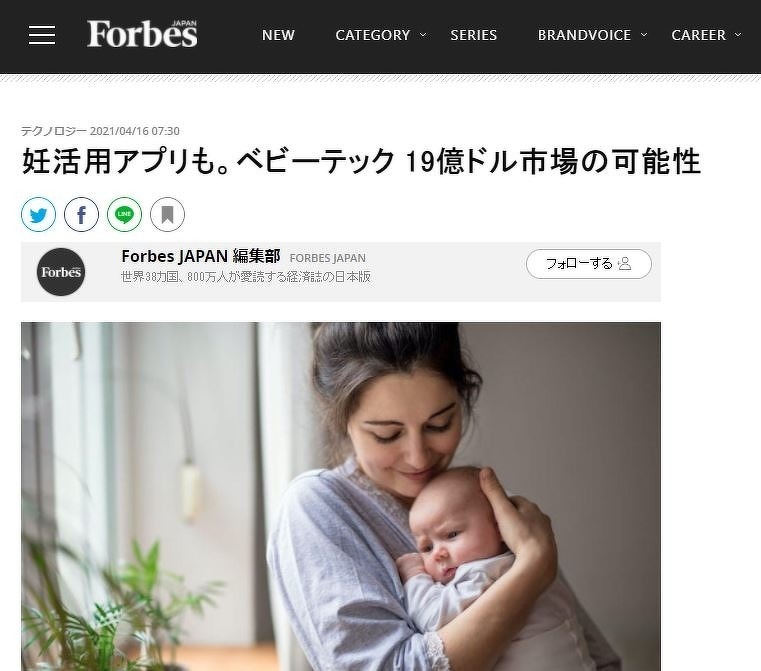
Task: Open the hamburger menu icon
Action: tap(42, 35)
